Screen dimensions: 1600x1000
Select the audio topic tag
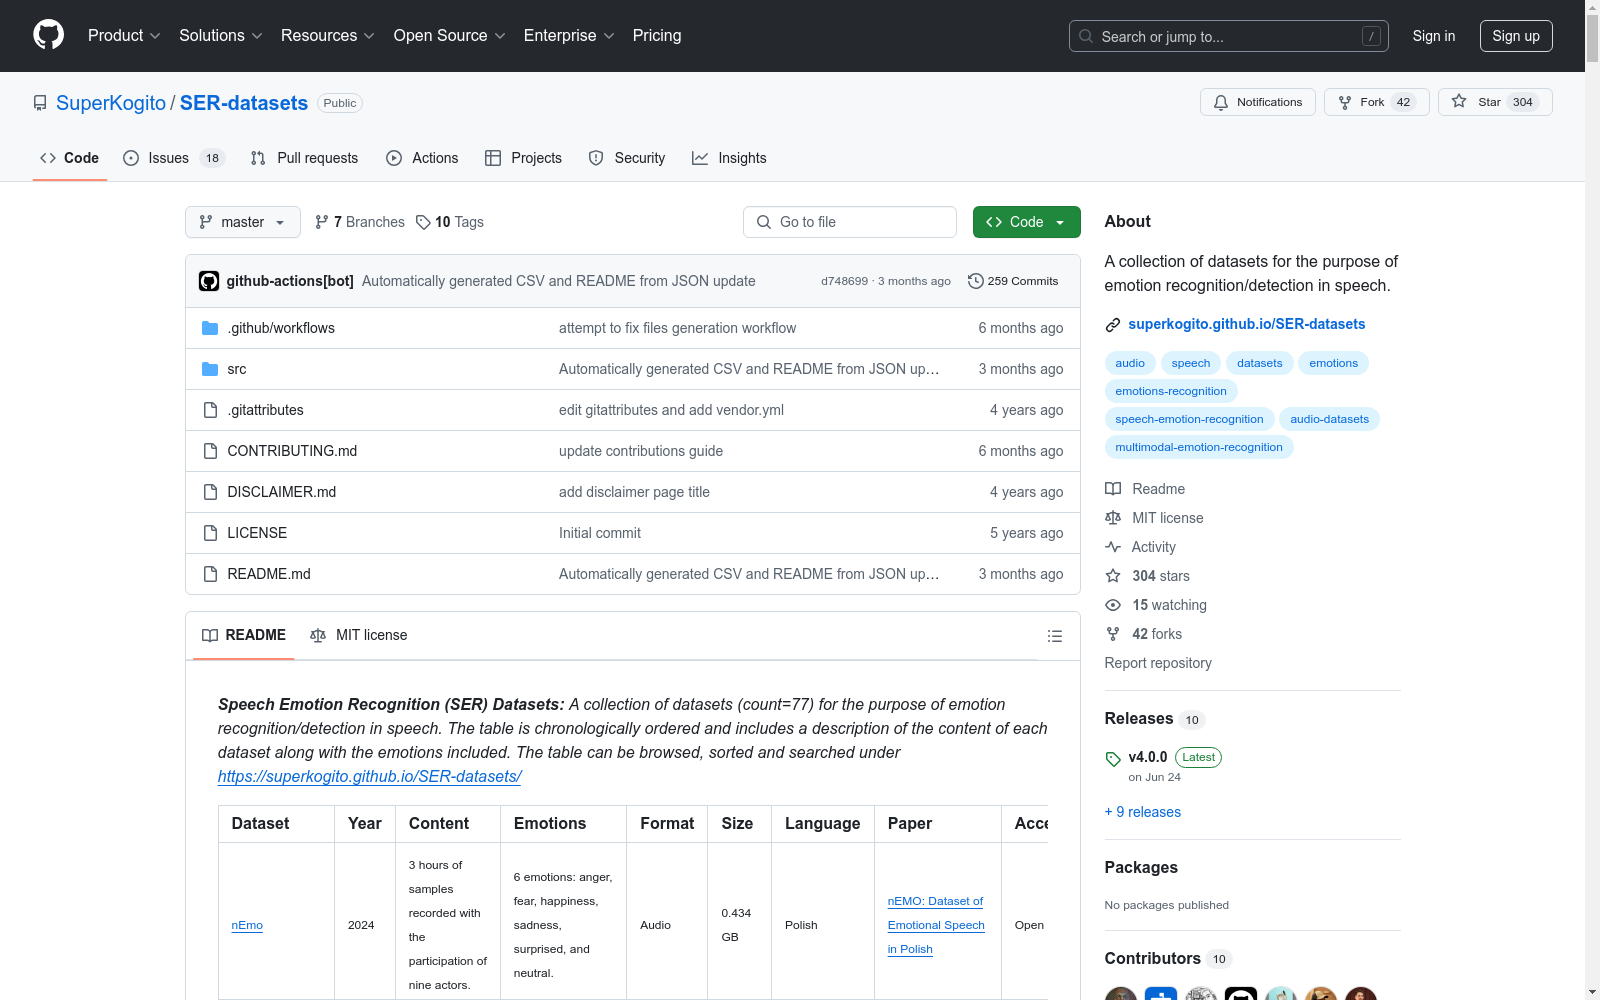(1130, 363)
